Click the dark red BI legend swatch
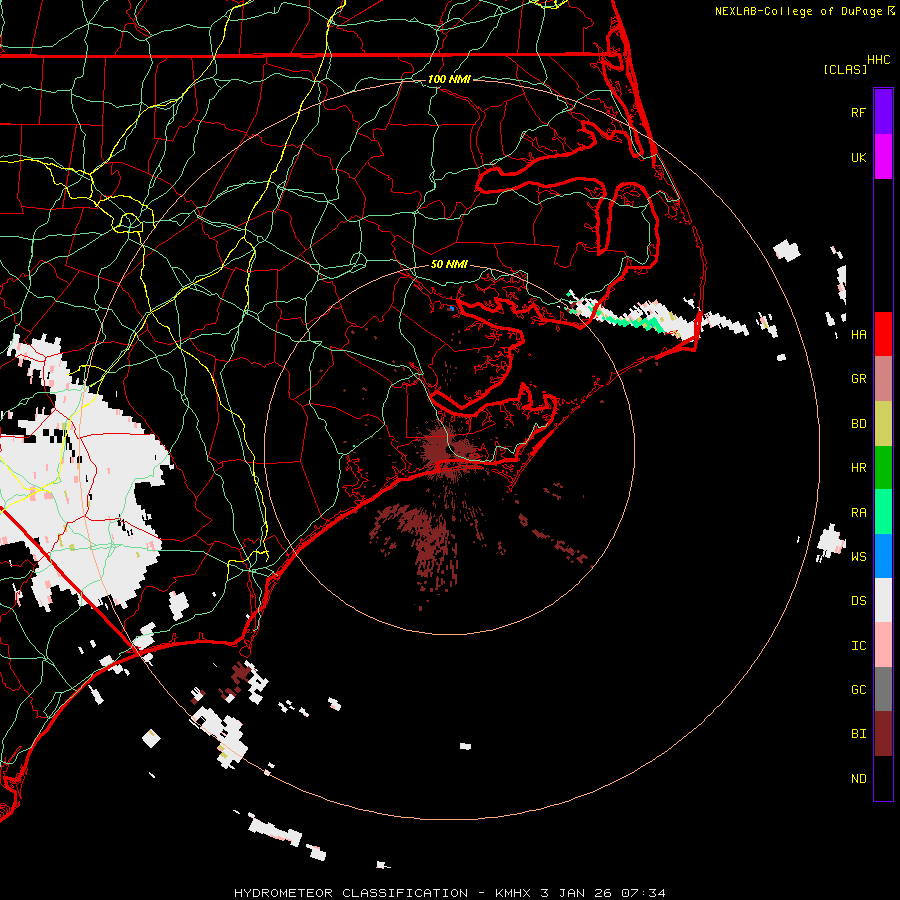900x900 pixels. pyautogui.click(x=883, y=734)
